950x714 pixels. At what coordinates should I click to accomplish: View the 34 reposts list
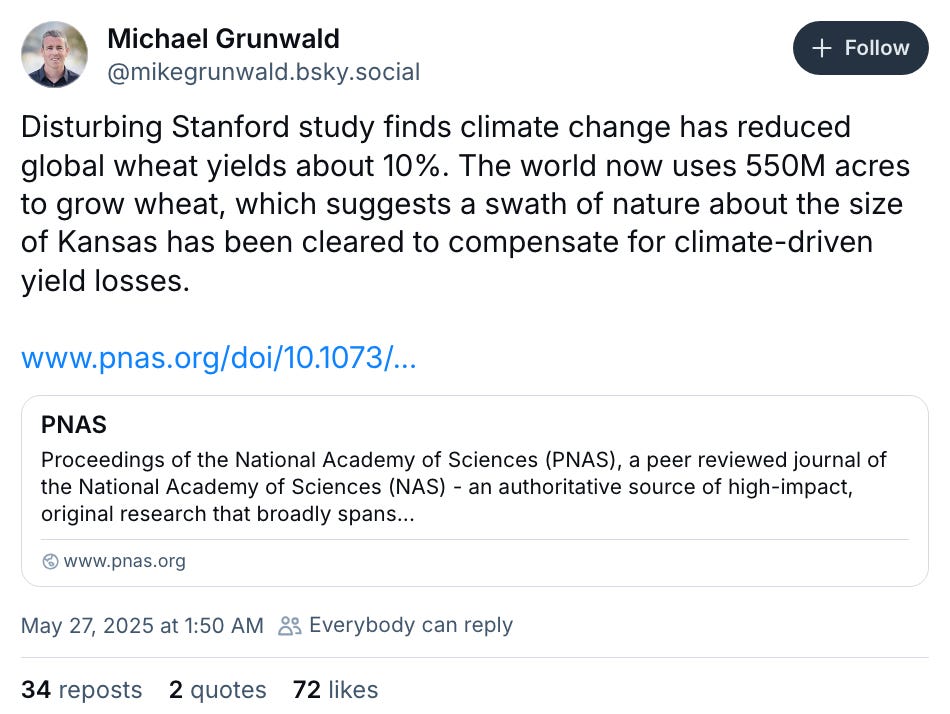[82, 690]
